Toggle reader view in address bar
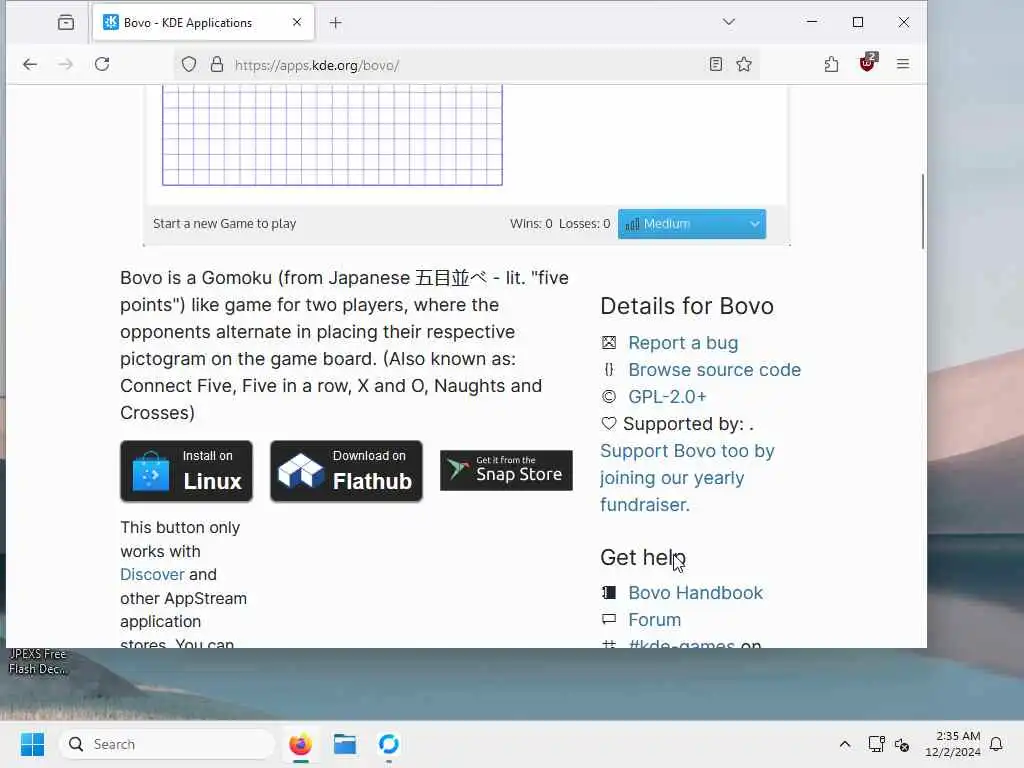 click(x=716, y=64)
